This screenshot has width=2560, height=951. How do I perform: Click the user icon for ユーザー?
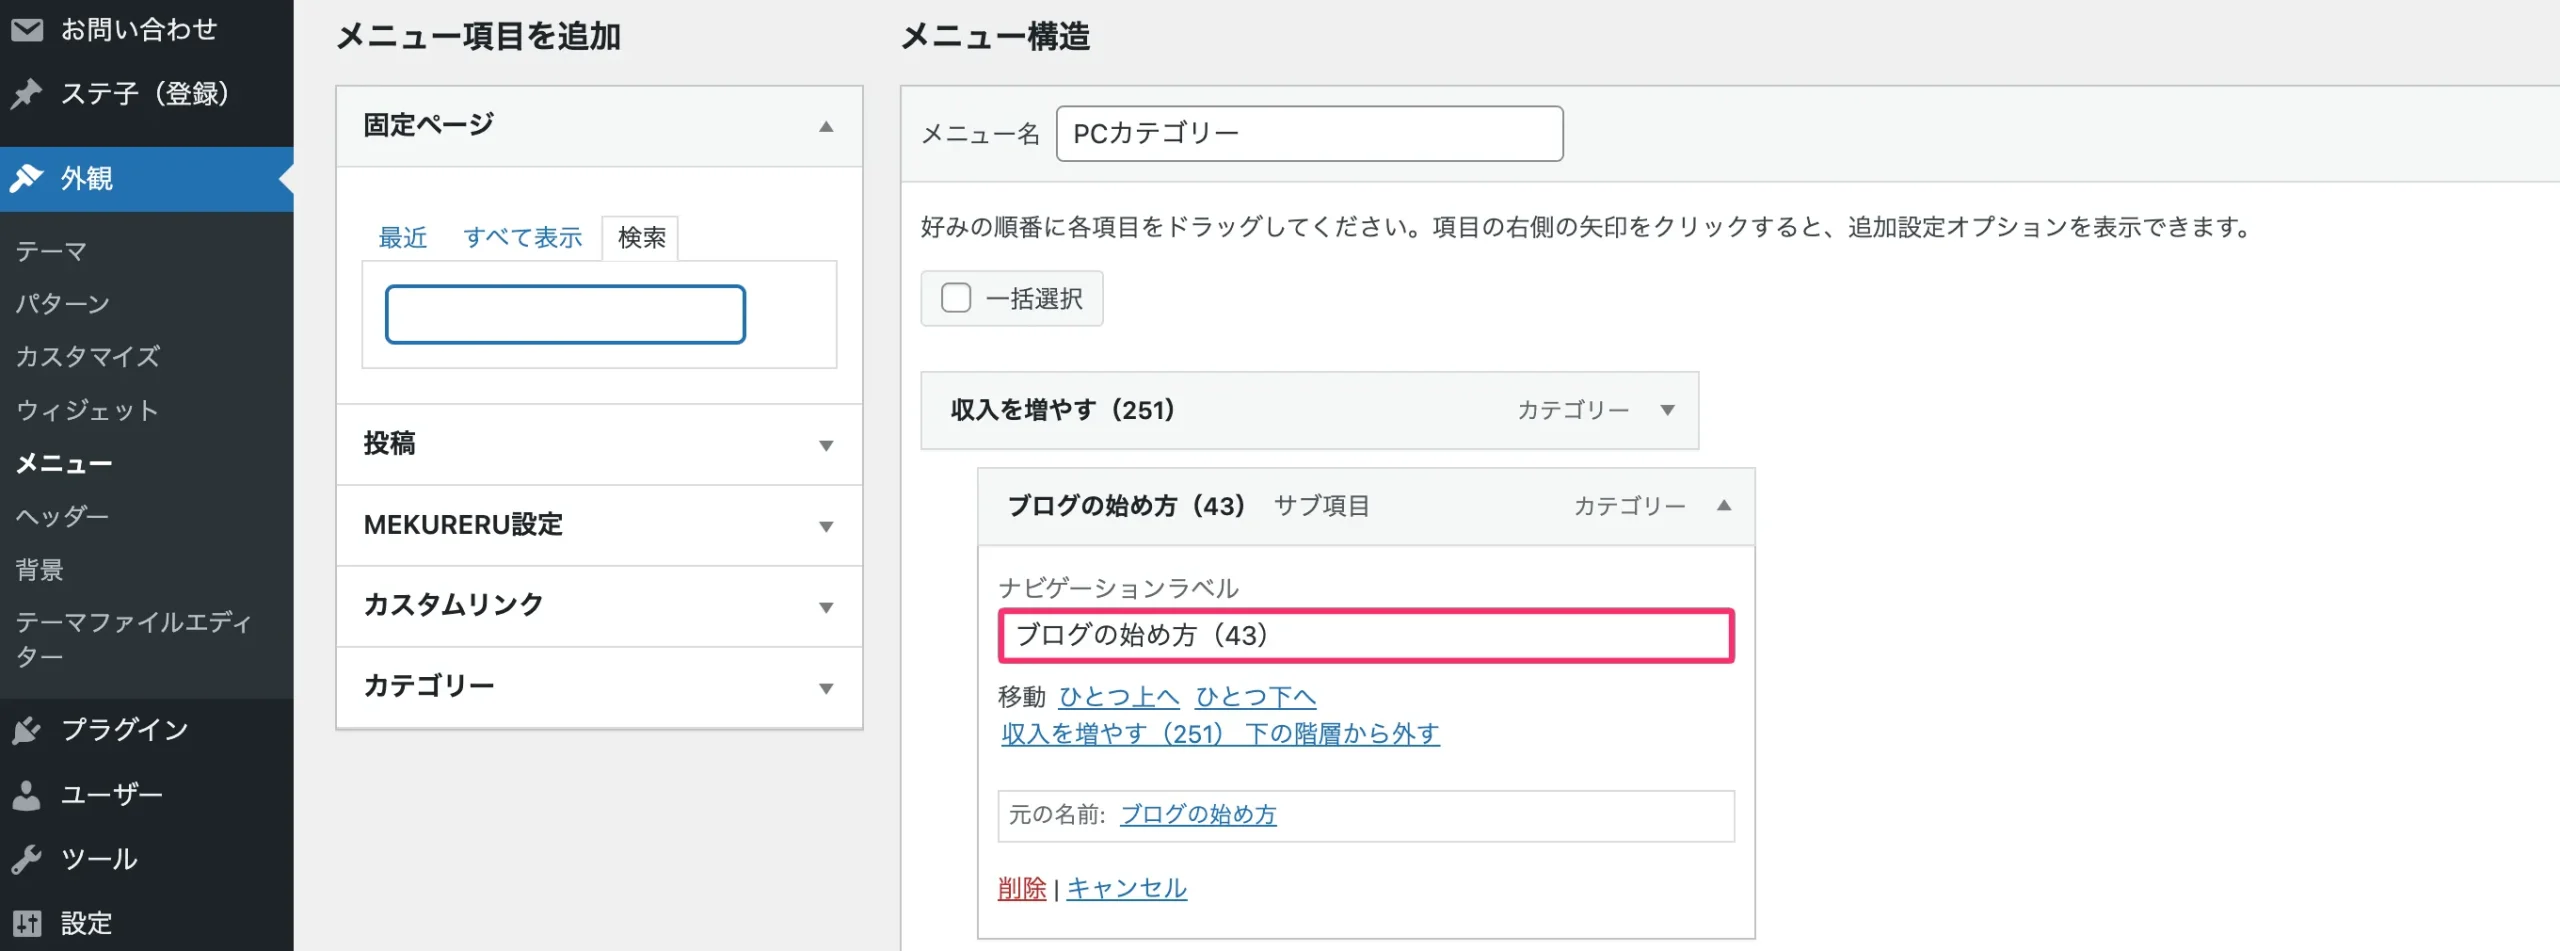click(x=27, y=795)
